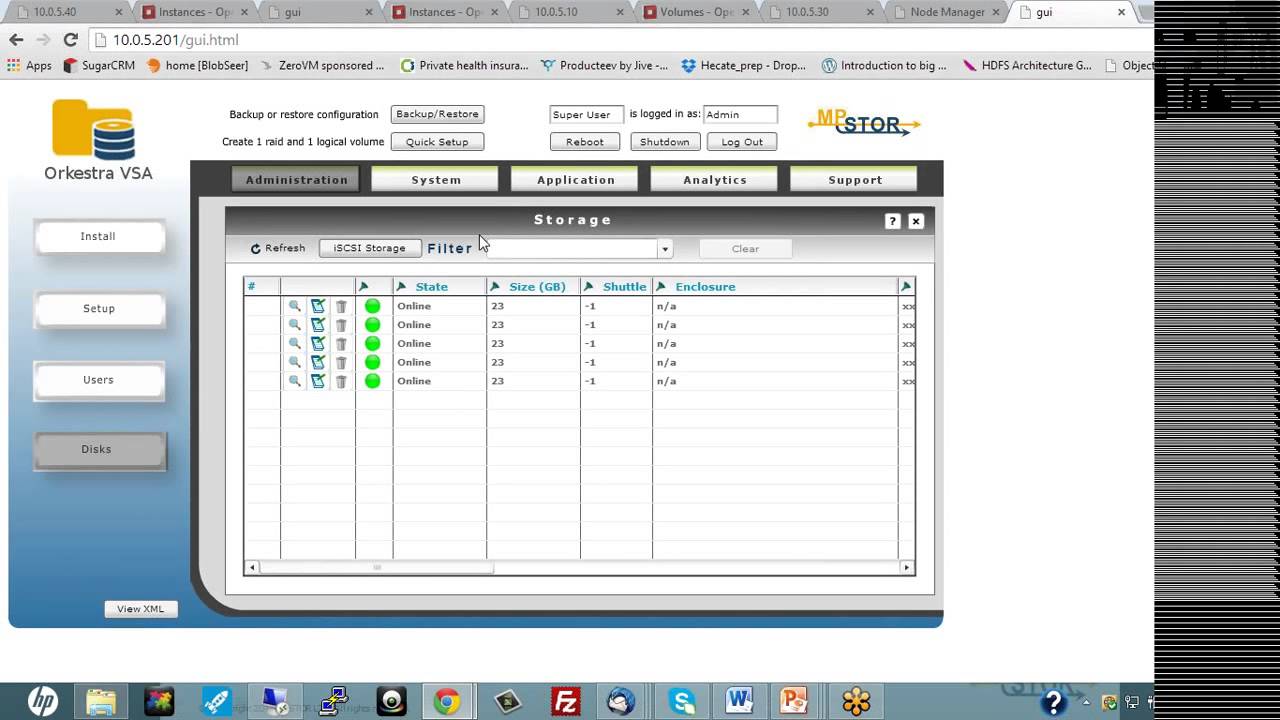This screenshot has width=1280, height=720.
Task: Click the iSCSI Storage button
Action: pos(369,248)
